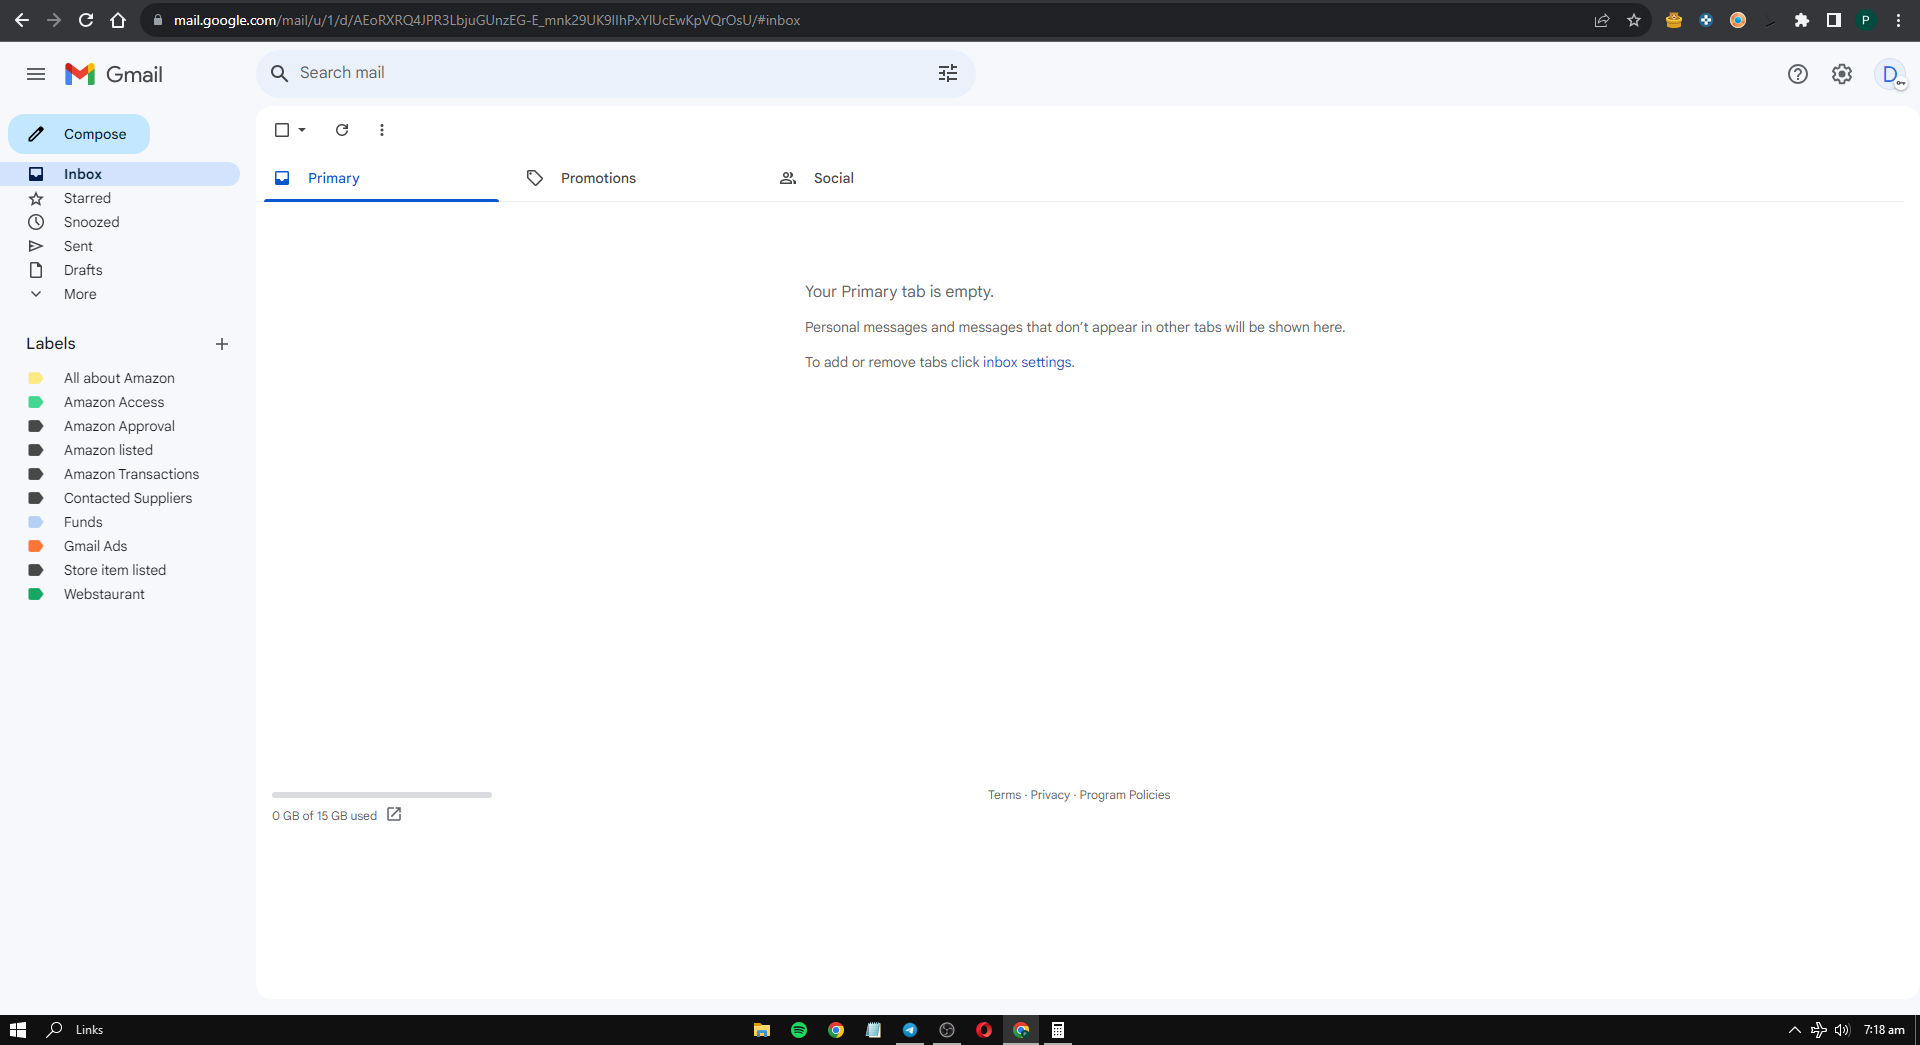Screen dimensions: 1920x1045
Task: Open the Terms link
Action: [x=1004, y=795]
